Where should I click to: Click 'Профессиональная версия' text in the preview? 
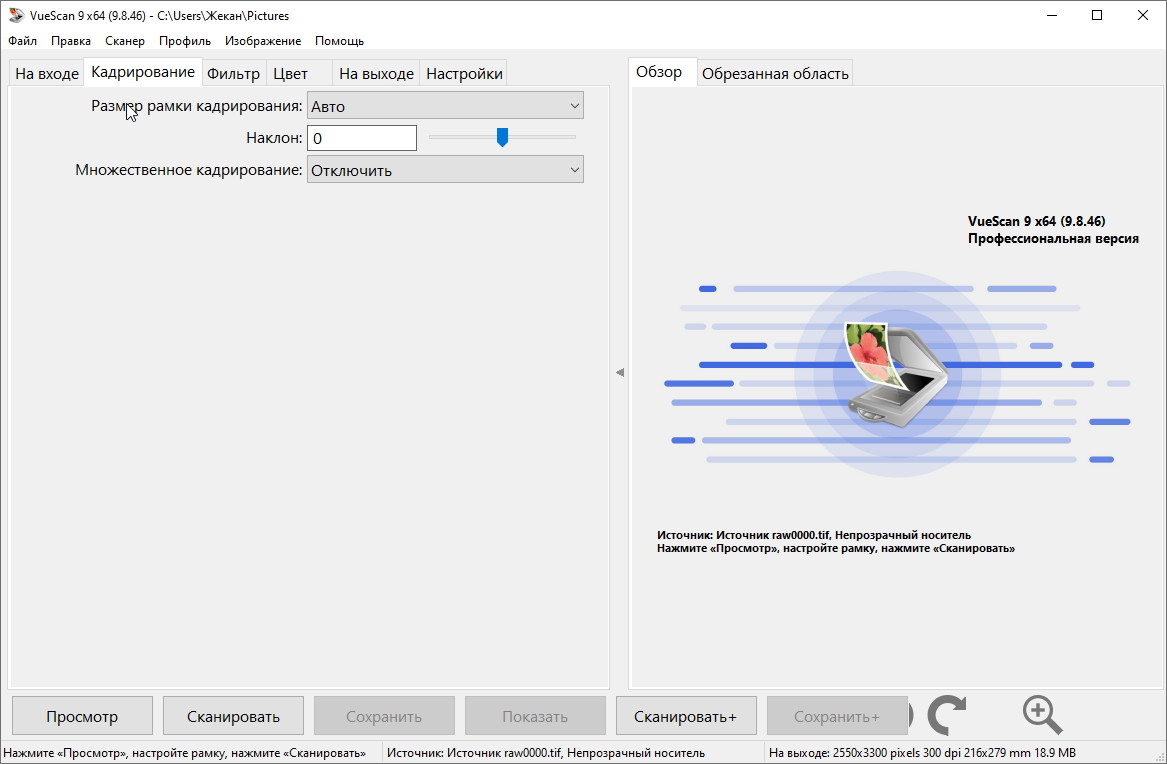(1053, 239)
